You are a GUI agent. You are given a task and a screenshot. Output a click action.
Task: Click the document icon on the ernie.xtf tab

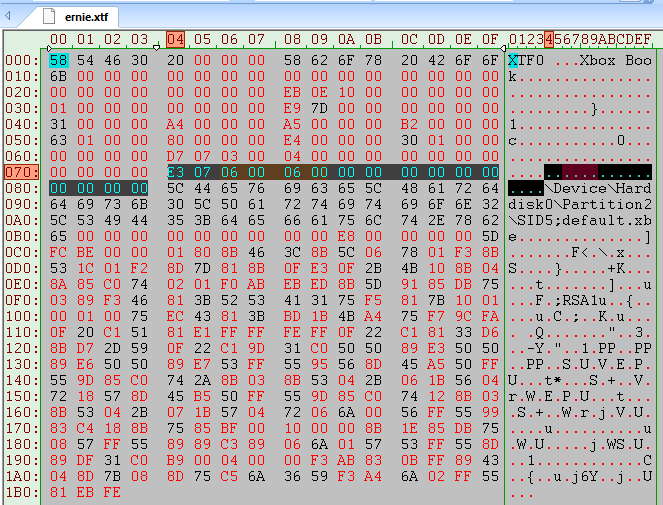49,16
